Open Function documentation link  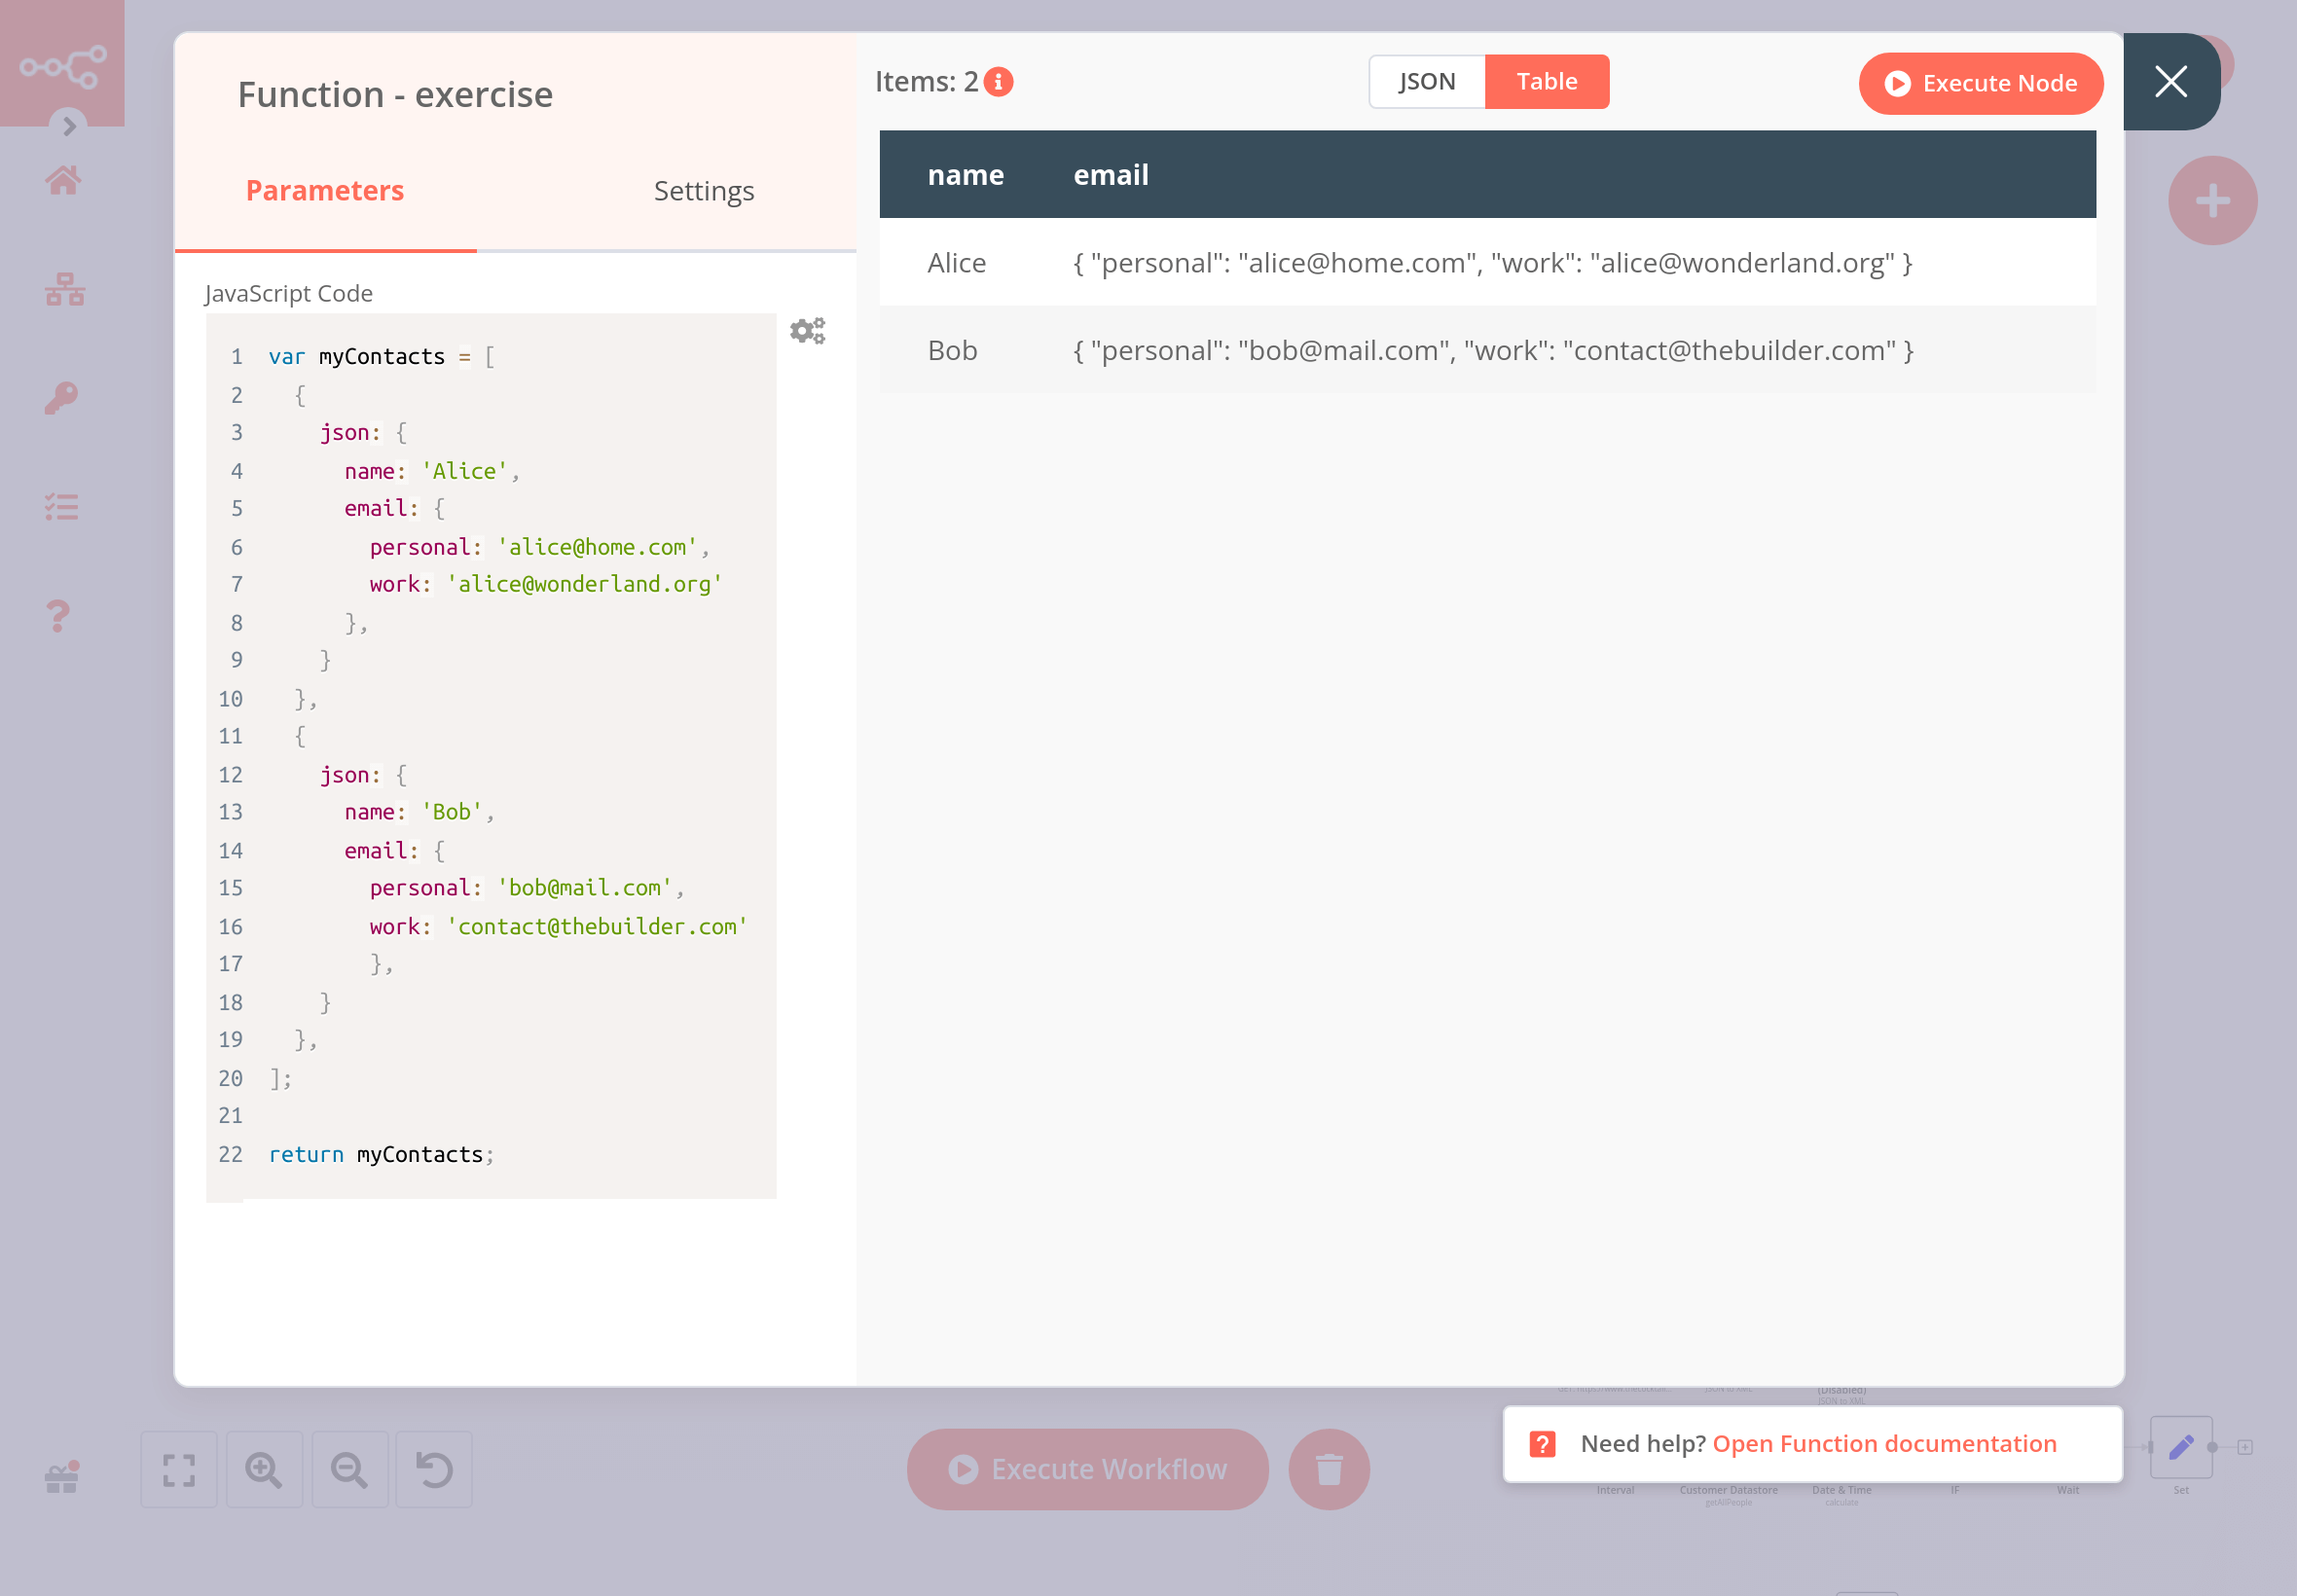tap(1884, 1443)
